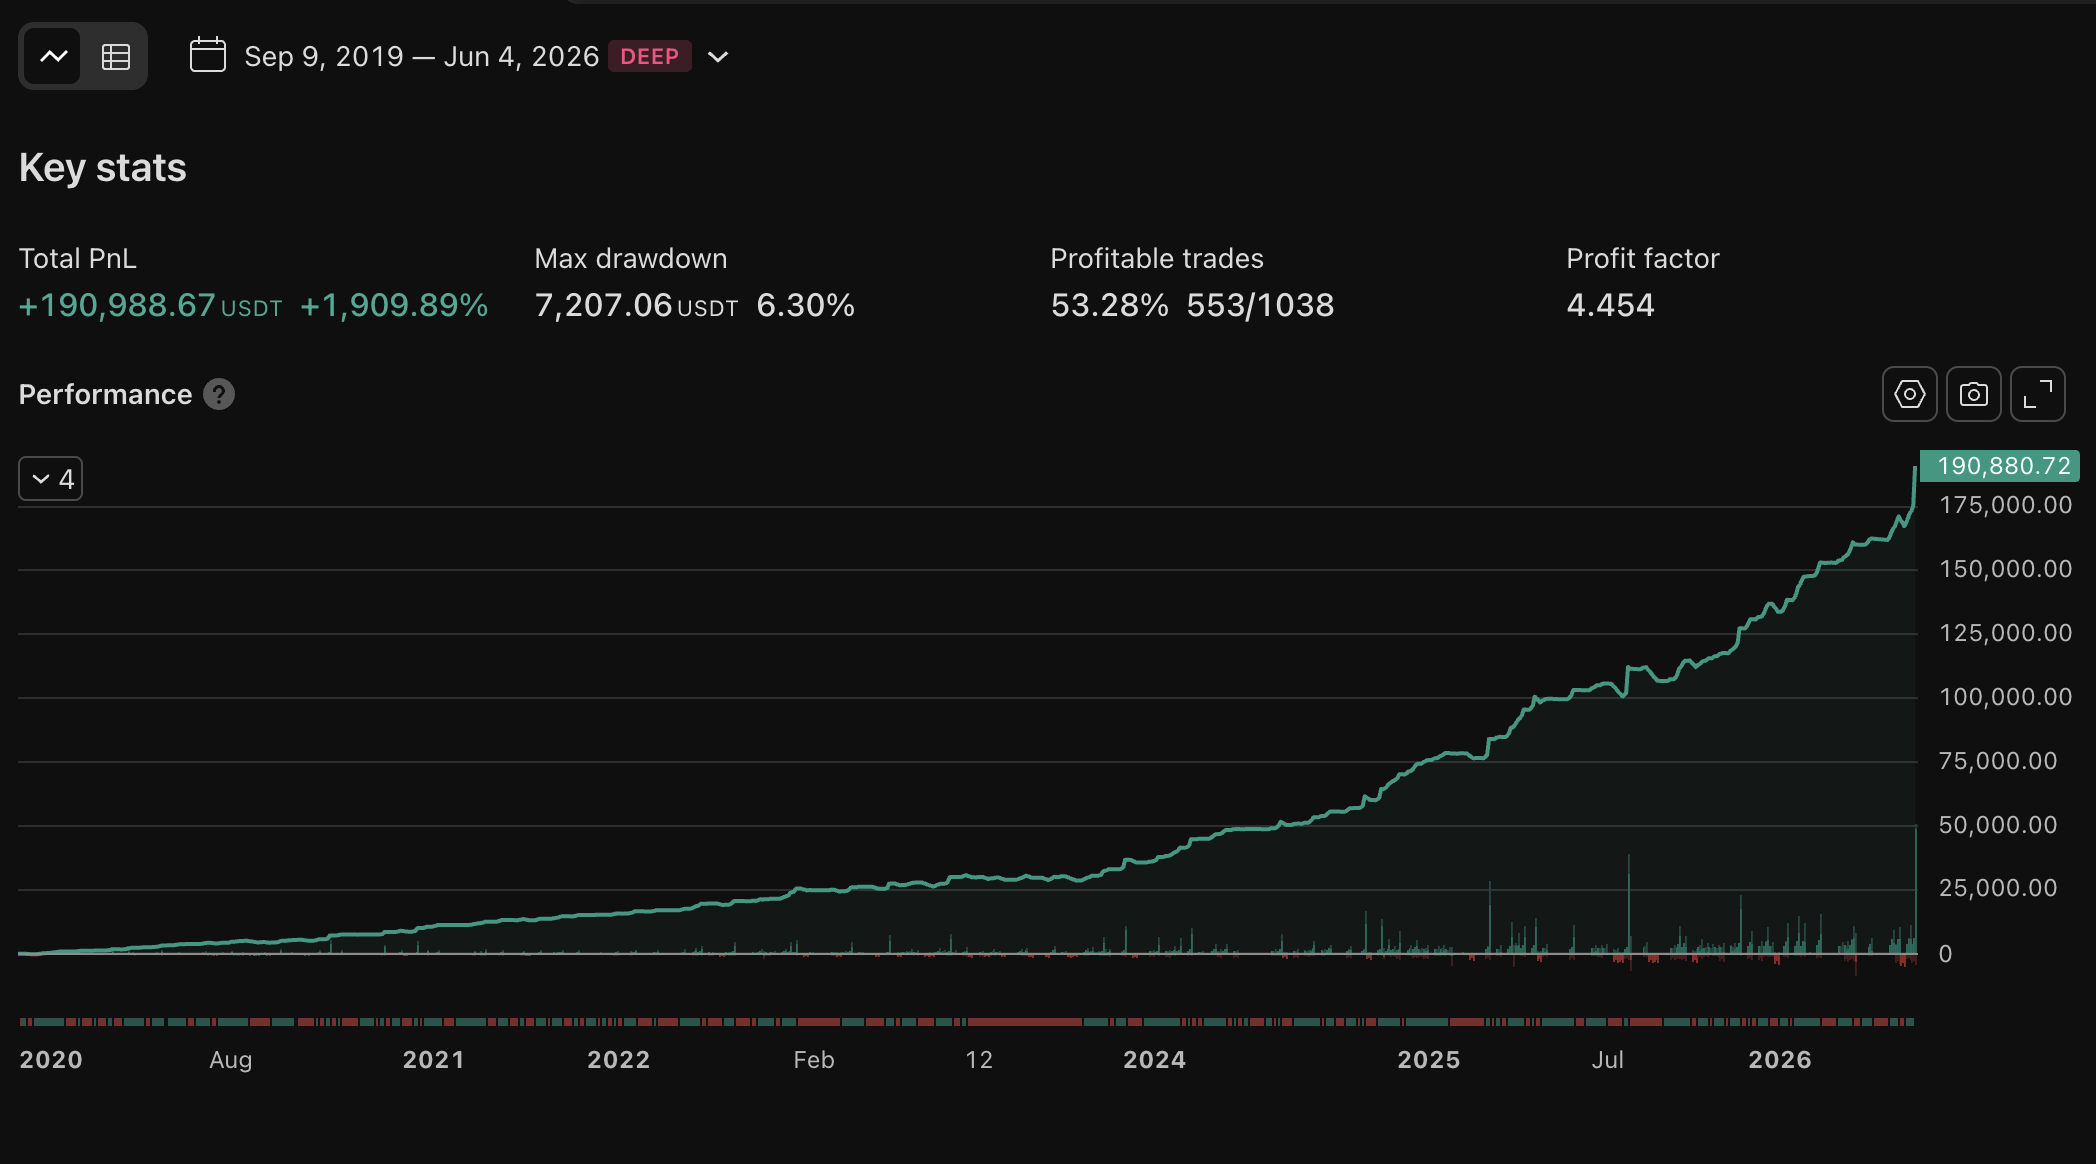Click the 190,880.72 price label
The width and height of the screenshot is (2096, 1164).
pyautogui.click(x=1999, y=466)
